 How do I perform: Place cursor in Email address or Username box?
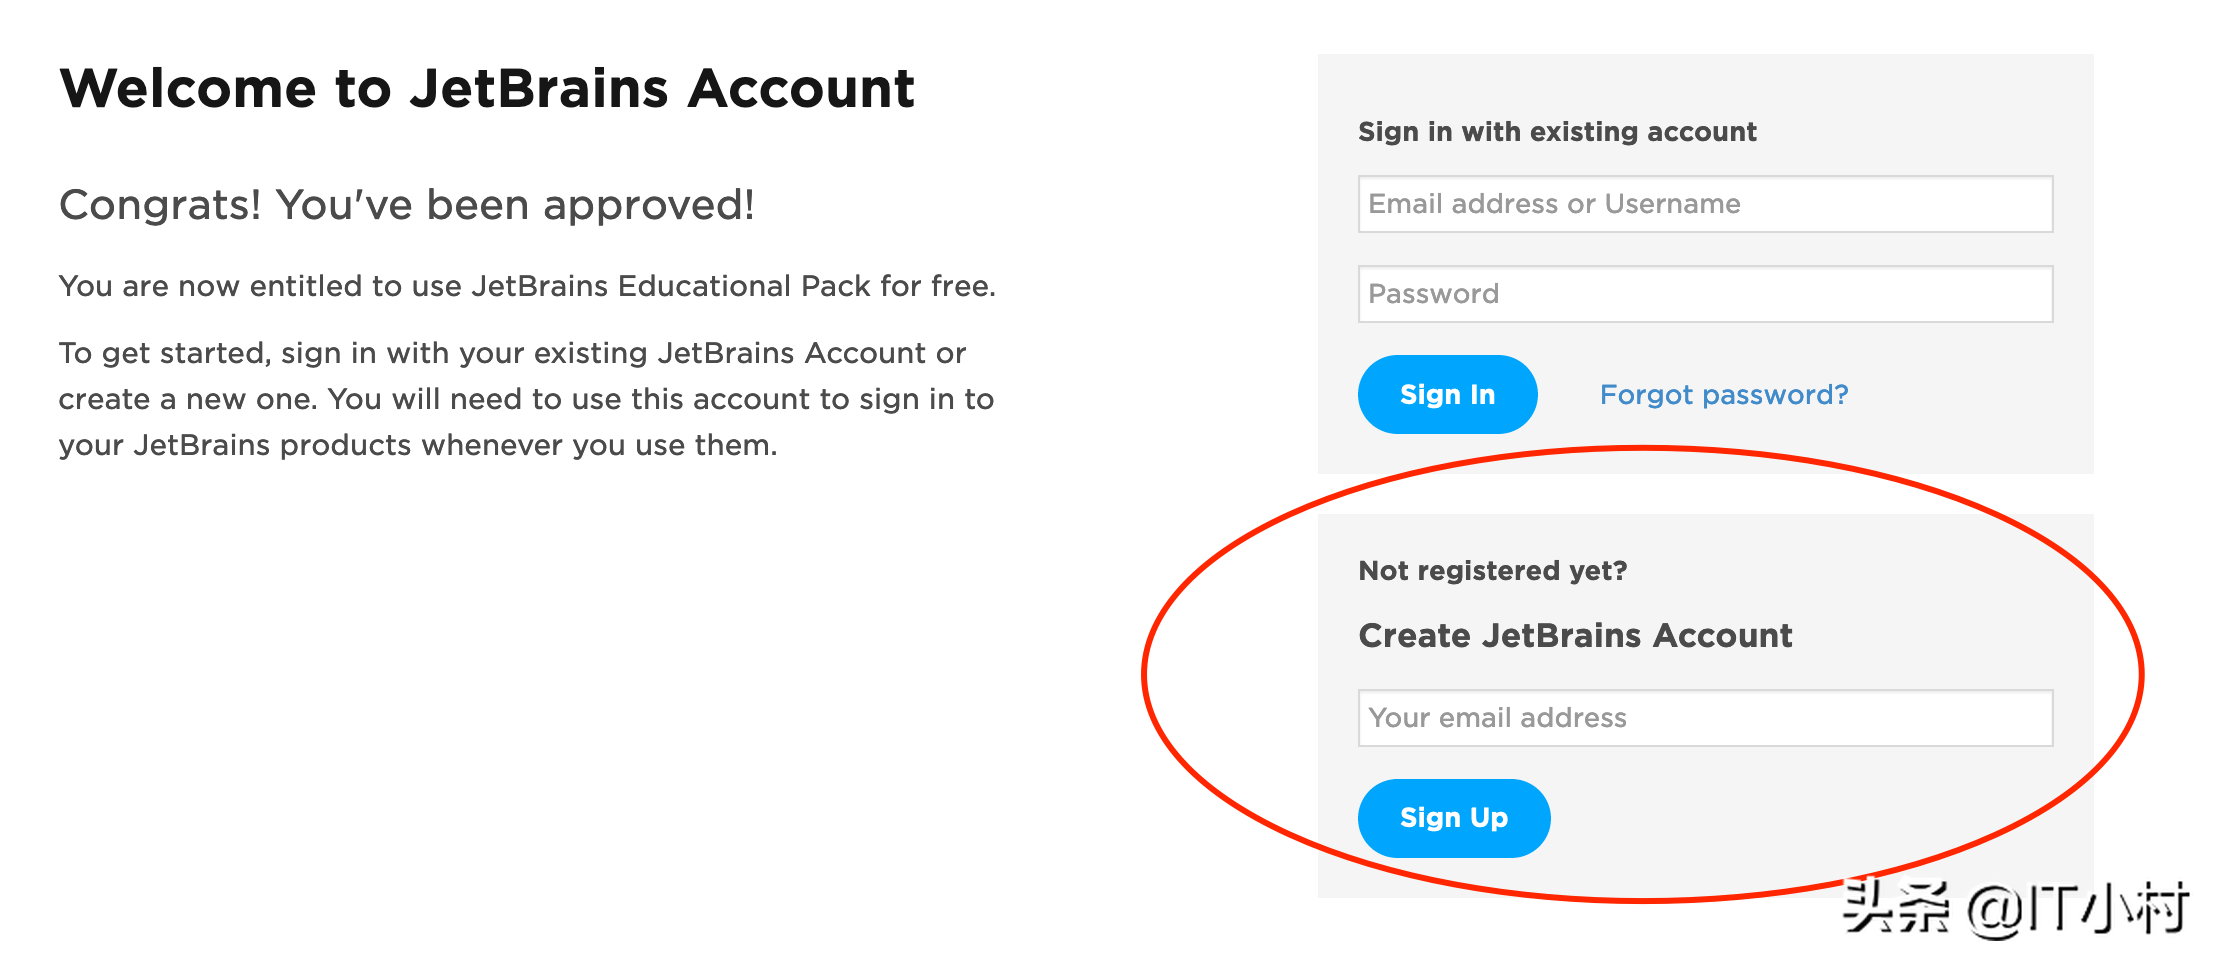coord(1703,204)
